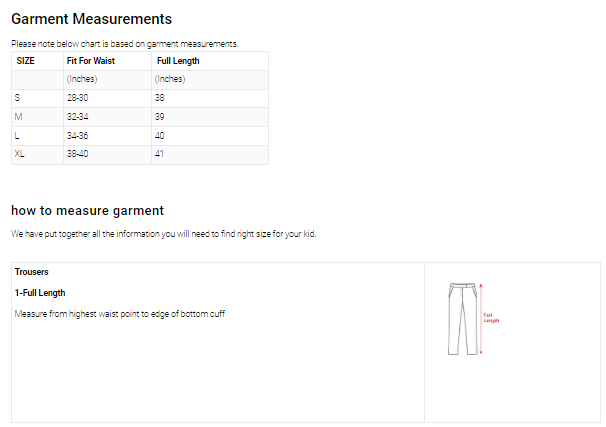This screenshot has width=606, height=427.
Task: Select the Fit For Waist column header
Action: pos(91,61)
